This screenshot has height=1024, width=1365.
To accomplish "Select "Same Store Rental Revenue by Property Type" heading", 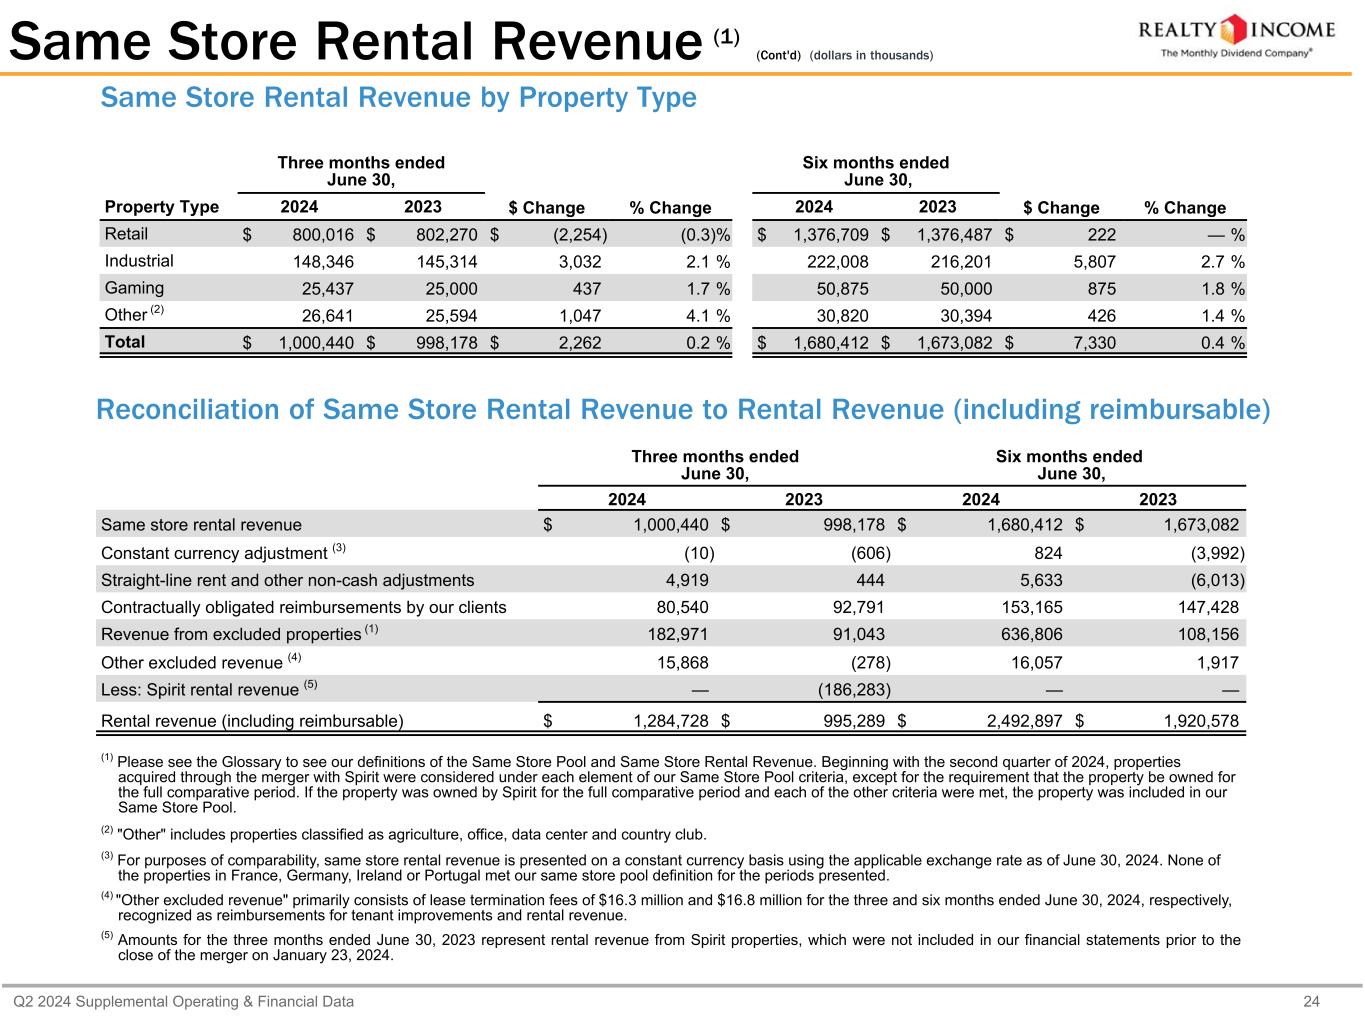I will click(398, 98).
